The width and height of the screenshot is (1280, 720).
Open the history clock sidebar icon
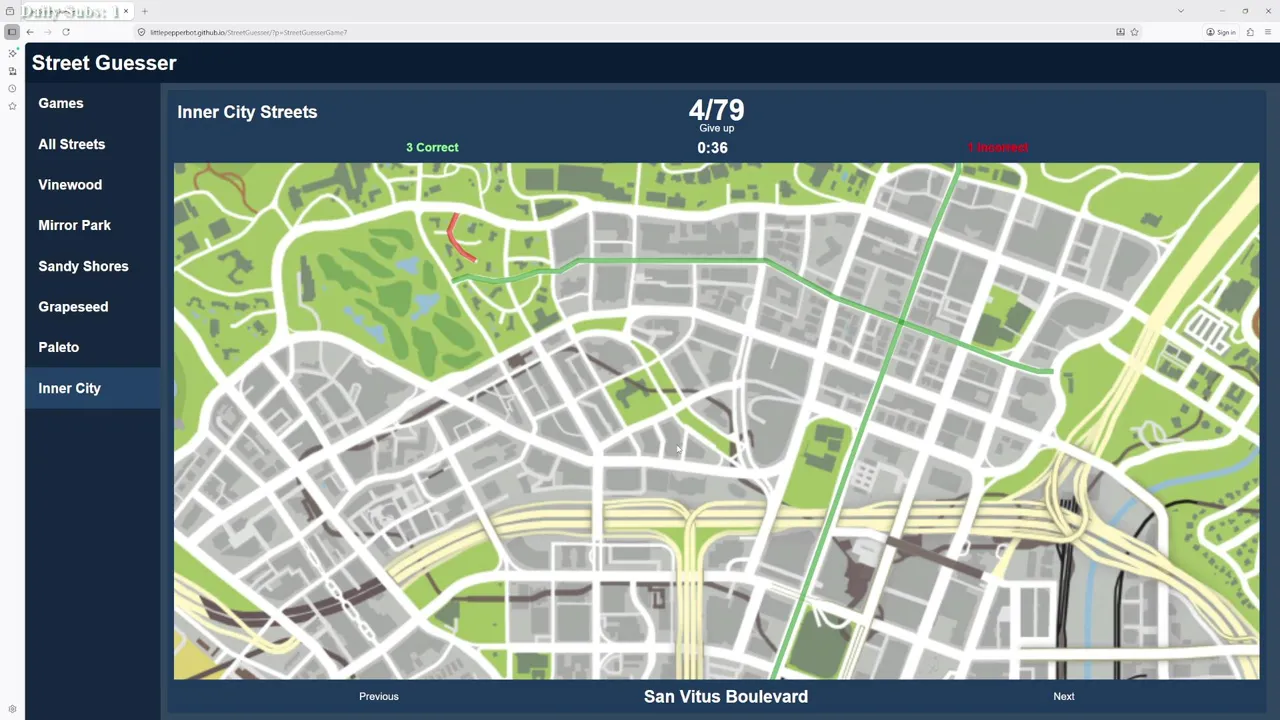12,88
